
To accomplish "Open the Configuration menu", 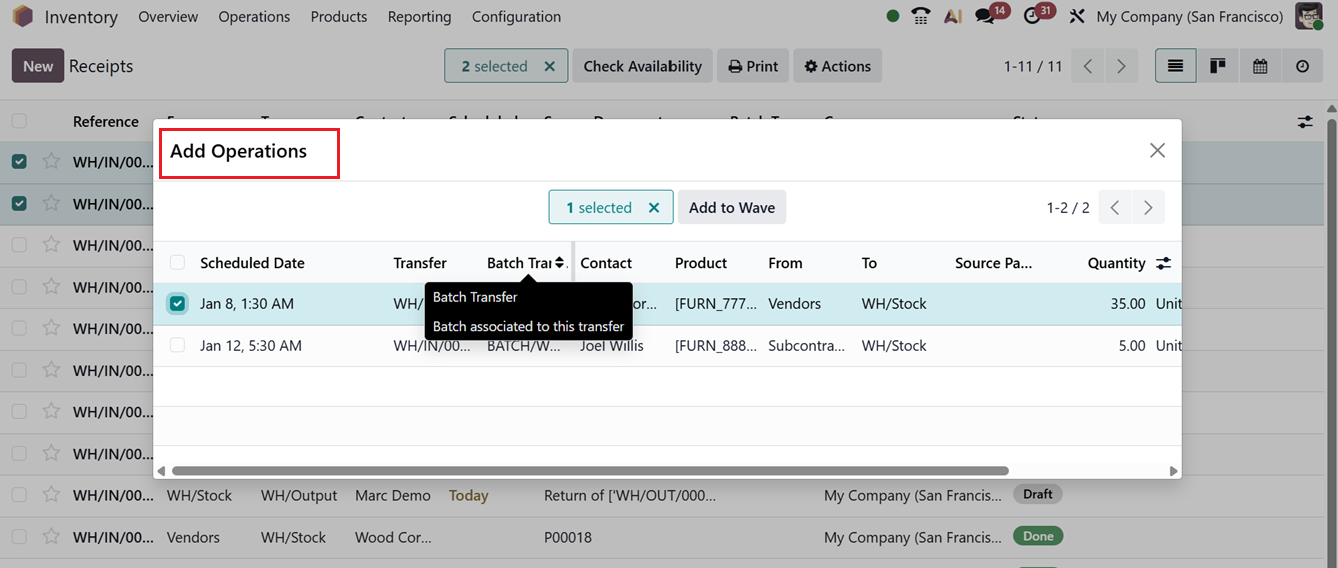I will click(x=516, y=17).
